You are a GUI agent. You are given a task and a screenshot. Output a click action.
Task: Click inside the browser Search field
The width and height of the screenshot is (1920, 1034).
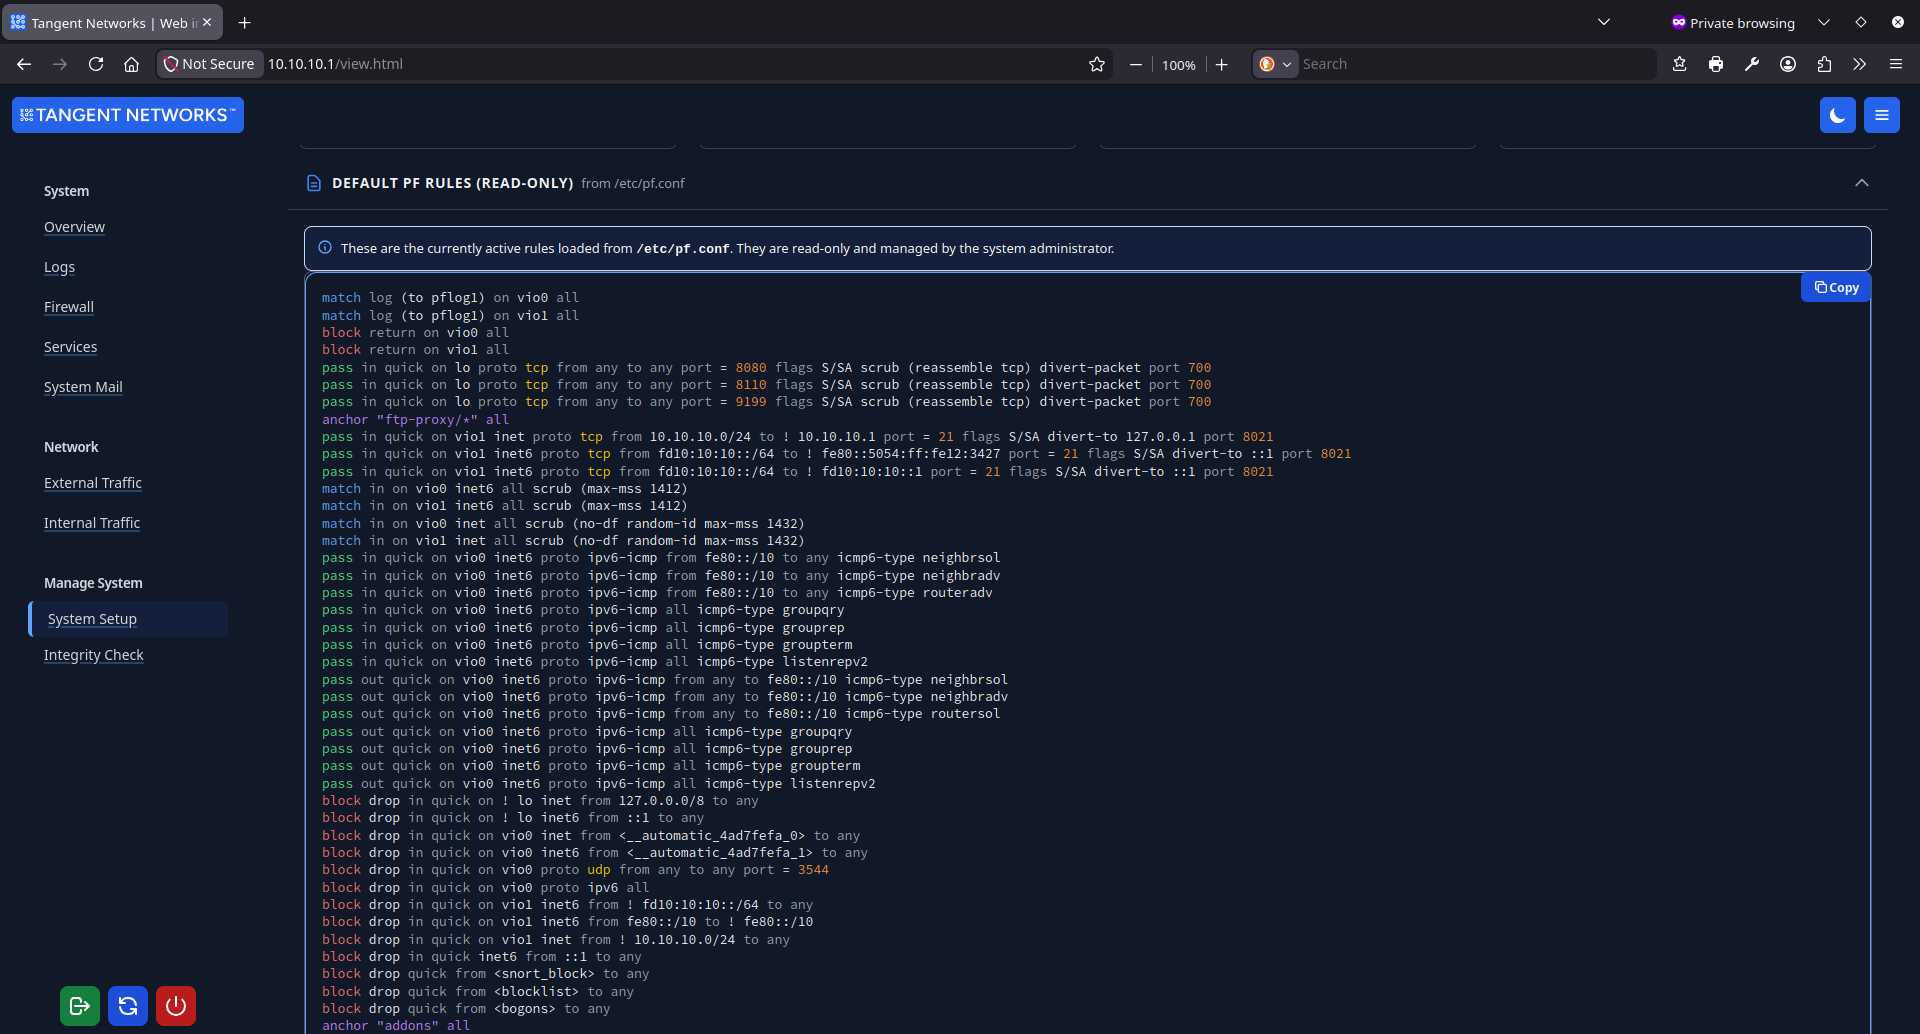pos(1450,63)
